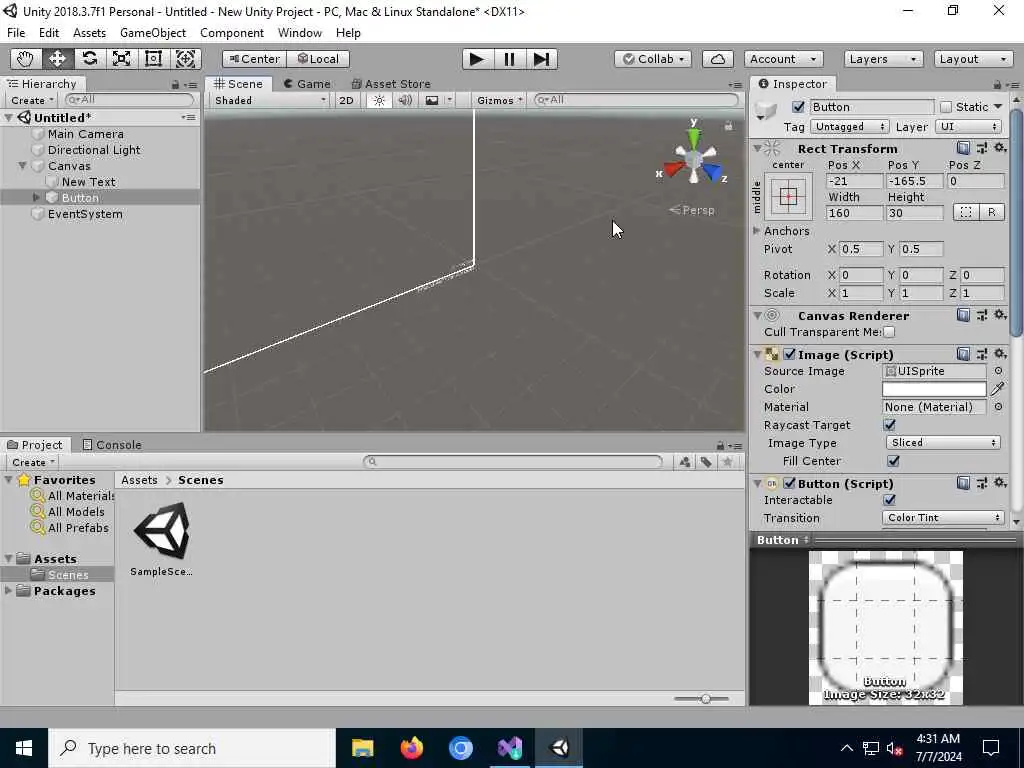Open the Collab button

pyautogui.click(x=652, y=59)
